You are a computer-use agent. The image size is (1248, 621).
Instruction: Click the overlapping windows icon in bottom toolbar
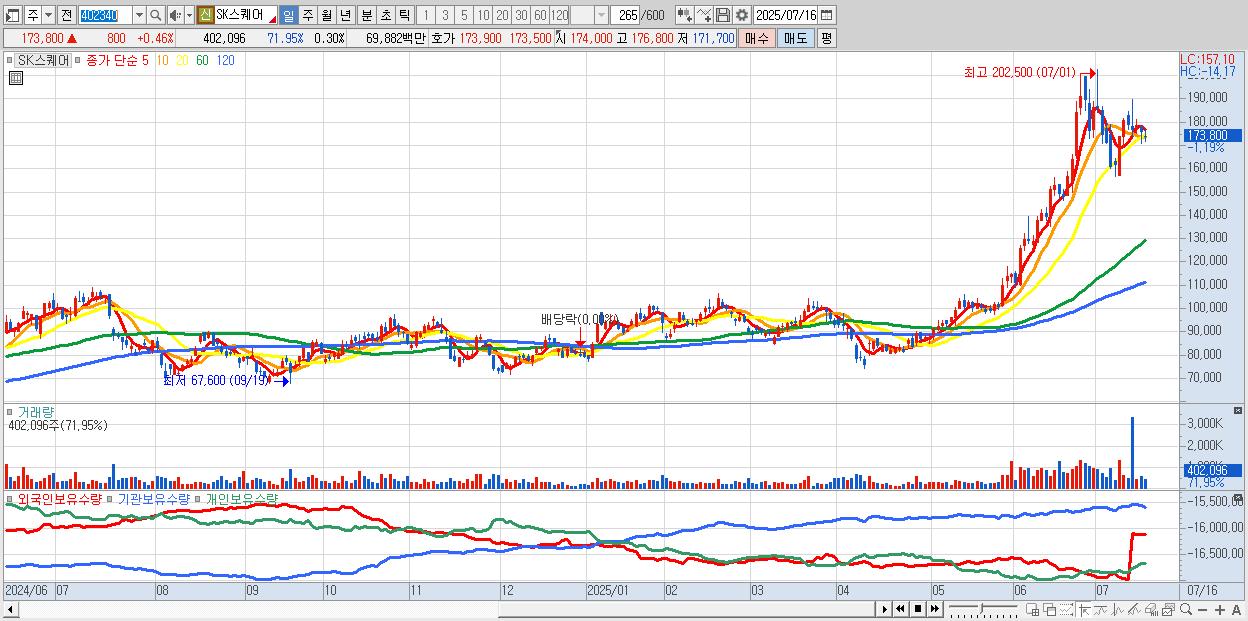point(1050,610)
